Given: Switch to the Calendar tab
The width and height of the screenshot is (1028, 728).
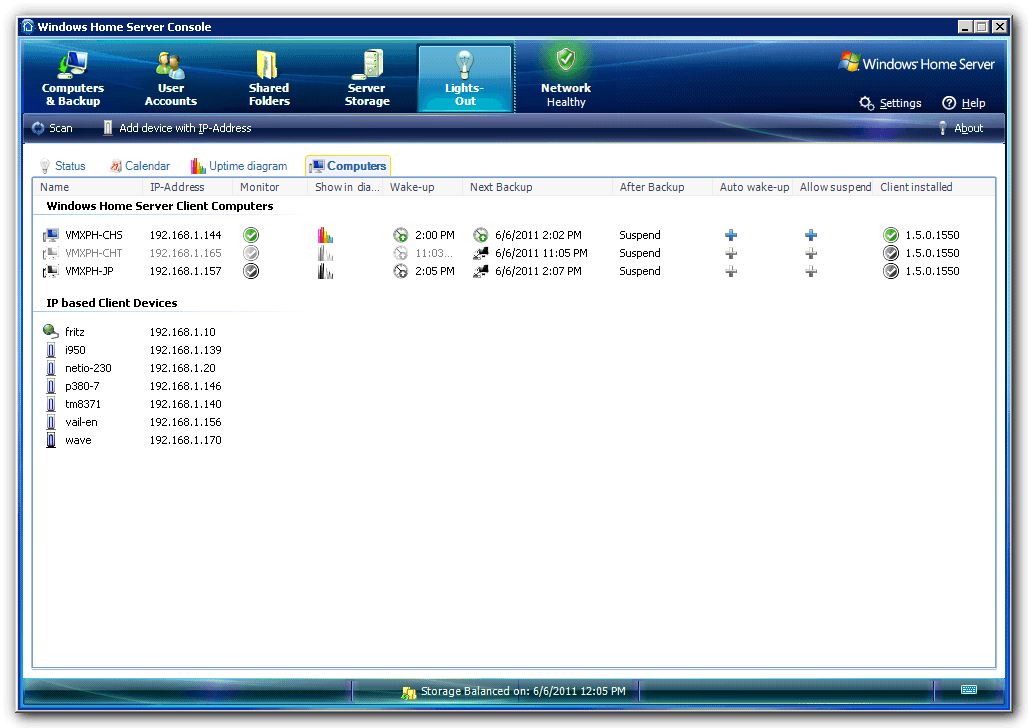Looking at the screenshot, I should coord(140,166).
